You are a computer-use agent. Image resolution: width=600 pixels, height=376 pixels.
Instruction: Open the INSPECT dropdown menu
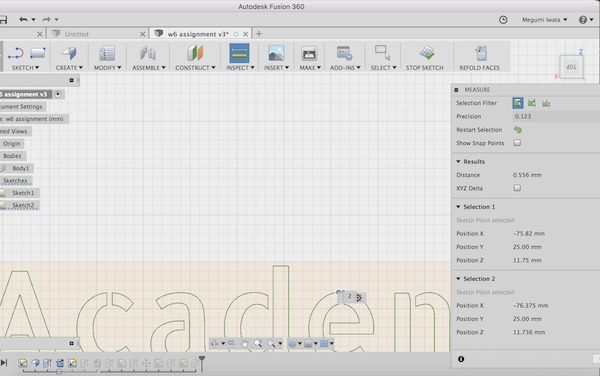[x=240, y=68]
